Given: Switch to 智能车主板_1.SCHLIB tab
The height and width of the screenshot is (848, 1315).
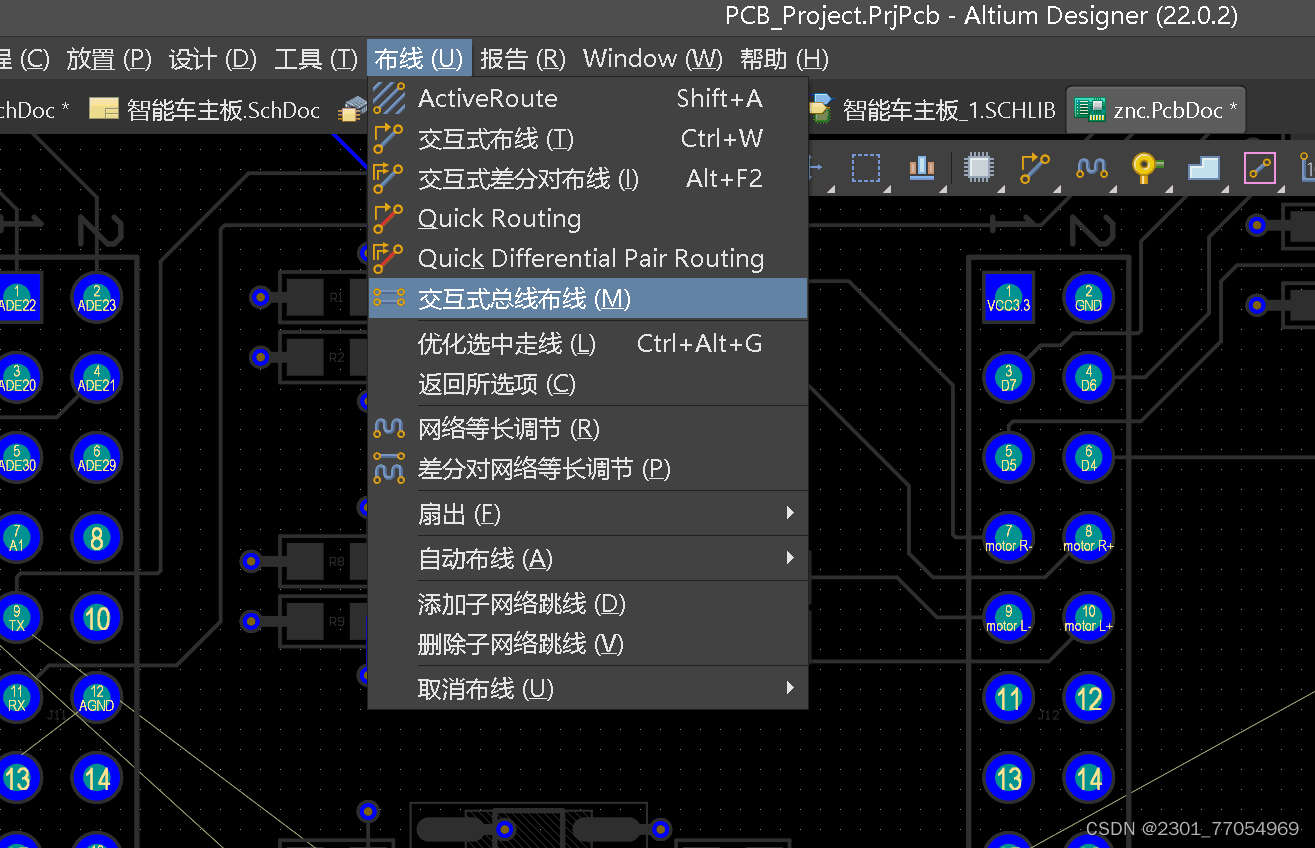Looking at the screenshot, I should tap(932, 110).
